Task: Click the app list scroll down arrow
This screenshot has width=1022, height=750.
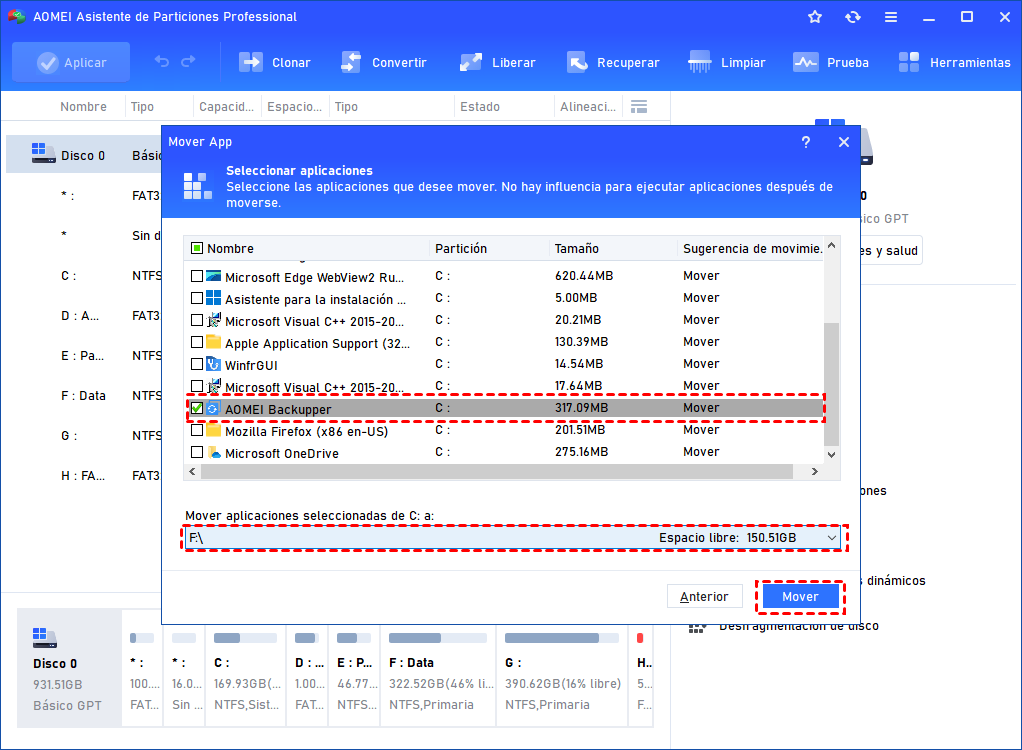Action: (832, 455)
